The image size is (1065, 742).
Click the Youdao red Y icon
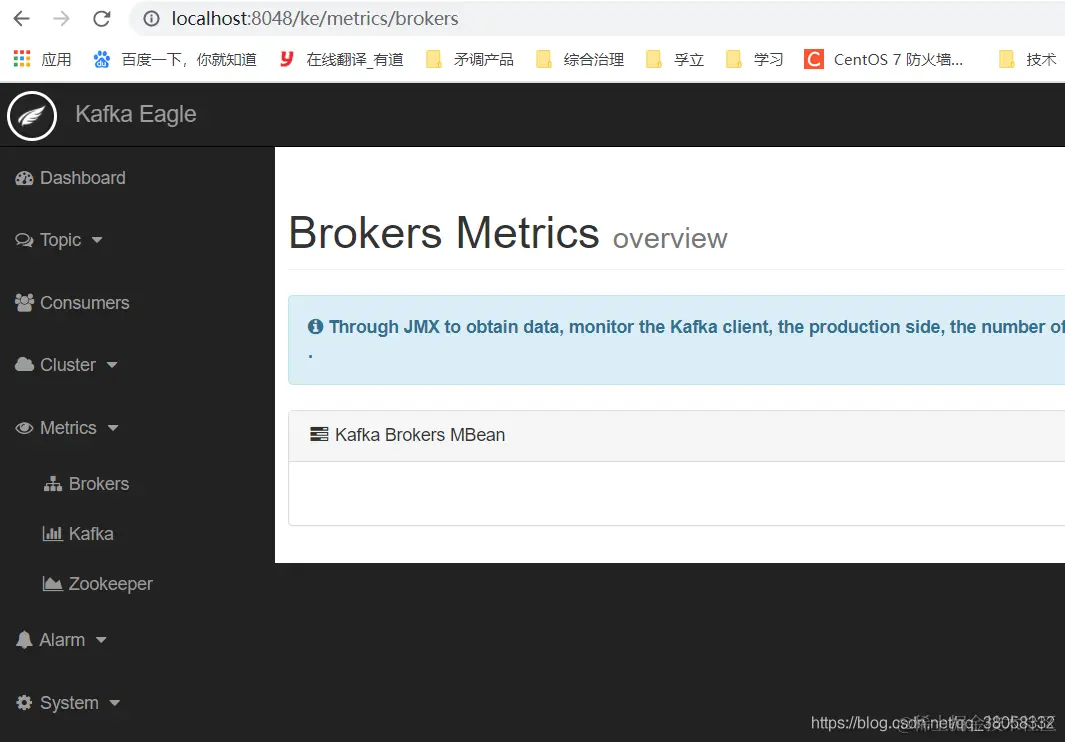pos(287,59)
